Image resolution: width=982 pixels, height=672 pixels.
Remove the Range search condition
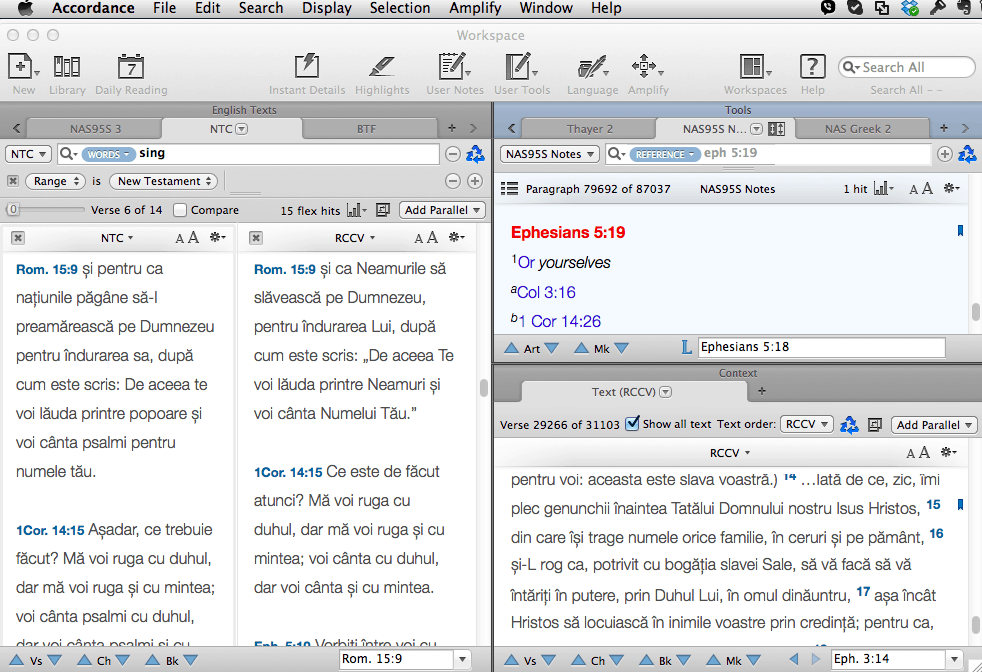13,181
